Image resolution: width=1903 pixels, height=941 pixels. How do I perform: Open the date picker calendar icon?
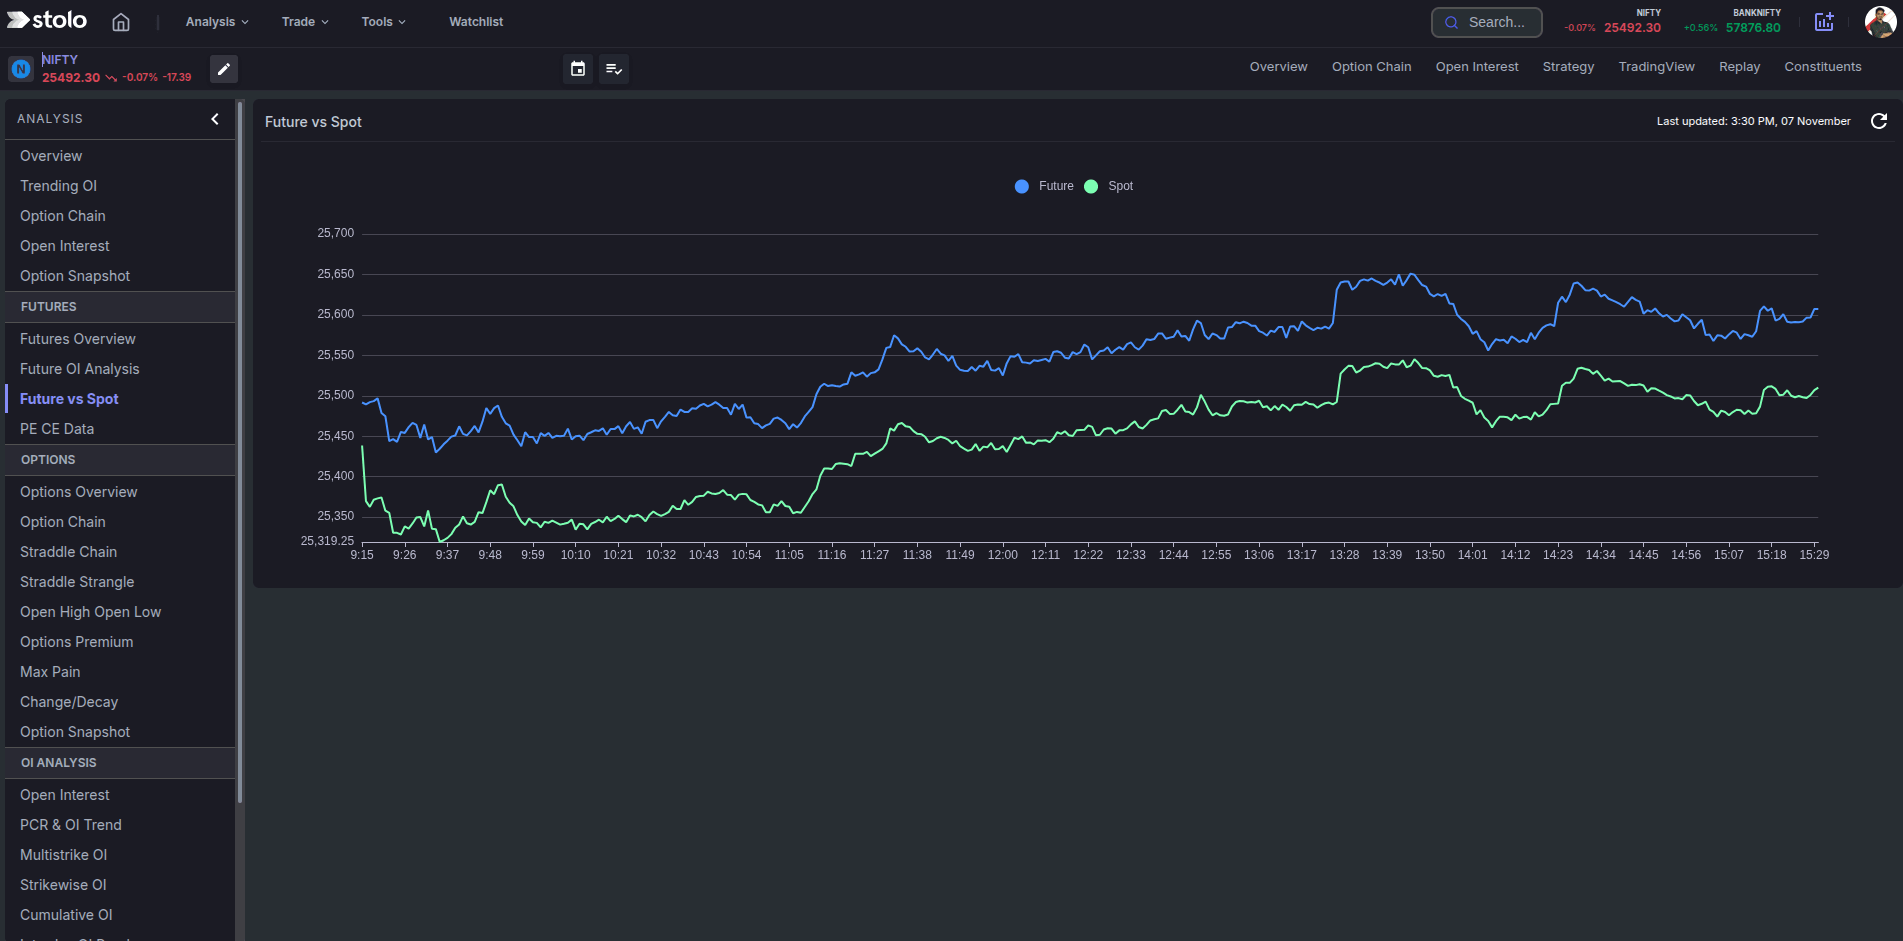(x=577, y=69)
